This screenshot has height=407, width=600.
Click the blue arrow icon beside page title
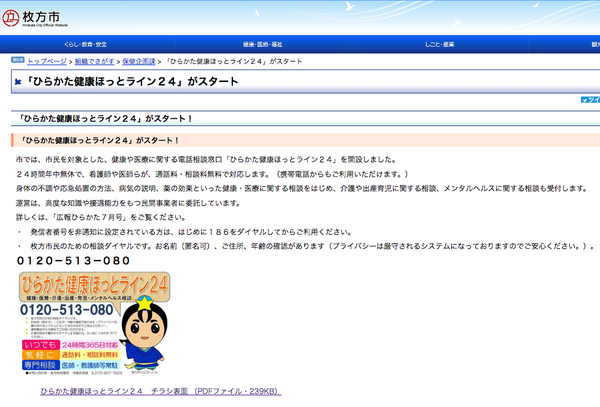tap(17, 82)
